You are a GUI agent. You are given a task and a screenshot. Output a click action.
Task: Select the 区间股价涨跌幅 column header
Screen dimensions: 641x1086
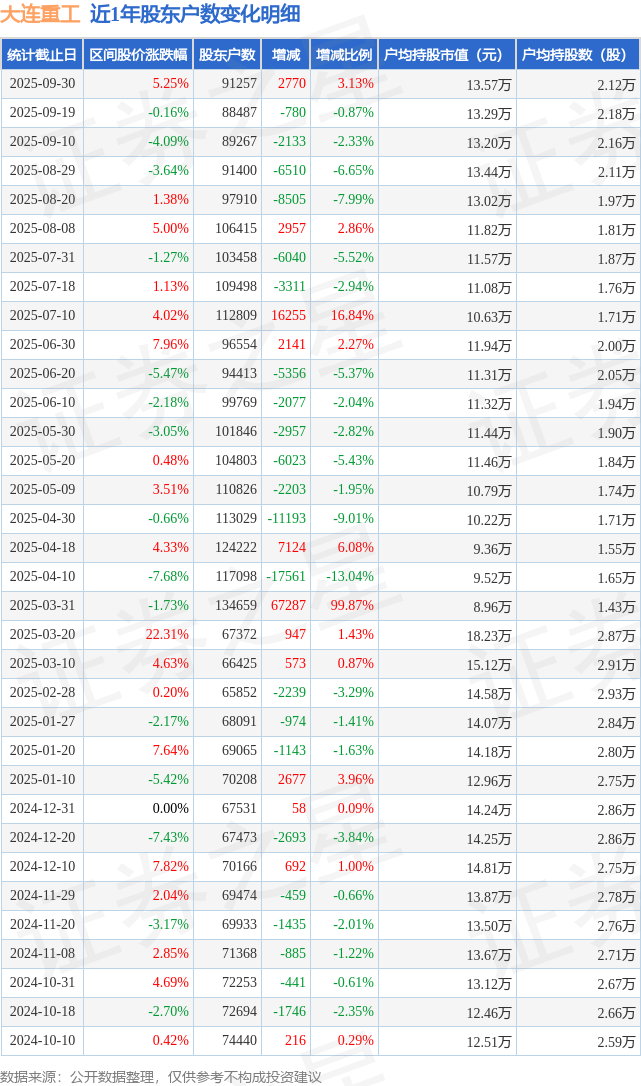click(x=138, y=55)
